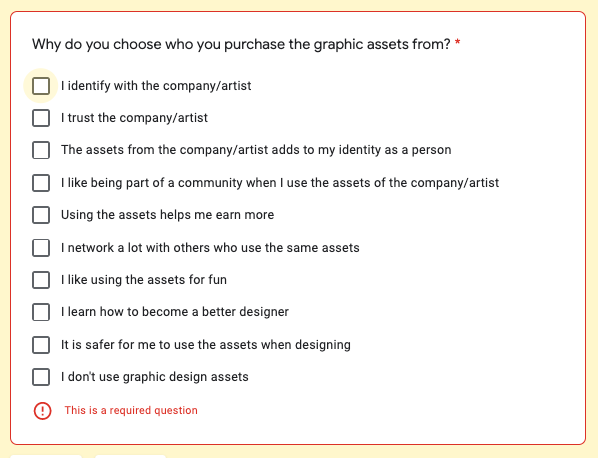598x458 pixels.
Task: Click the 'I like using the assets for fun' label
Action: pos(144,280)
